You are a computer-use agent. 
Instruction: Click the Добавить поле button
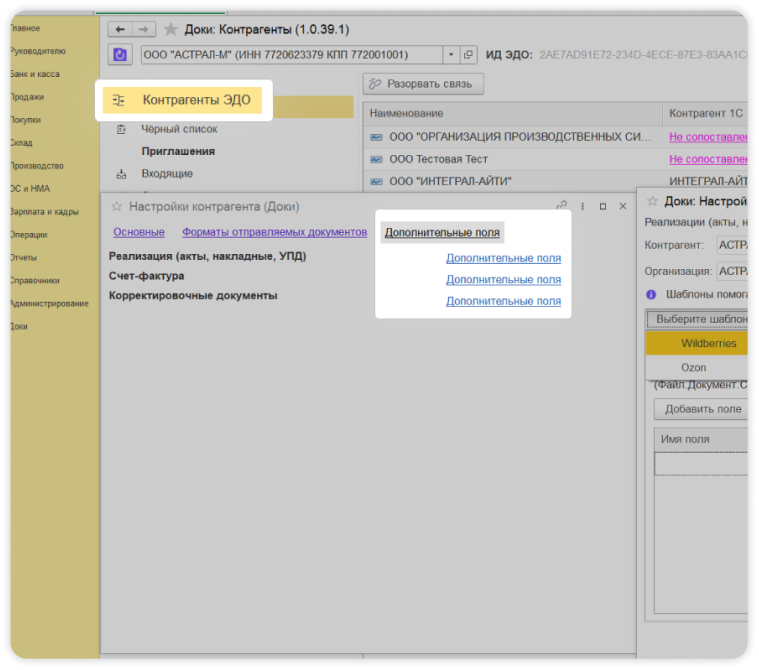[703, 409]
